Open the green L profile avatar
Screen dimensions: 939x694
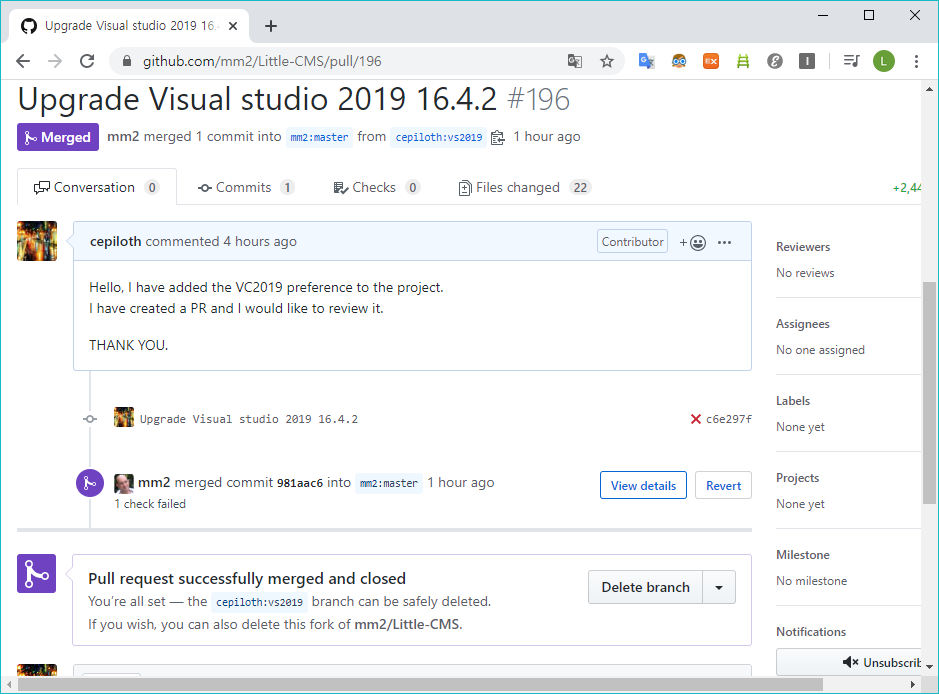[884, 61]
